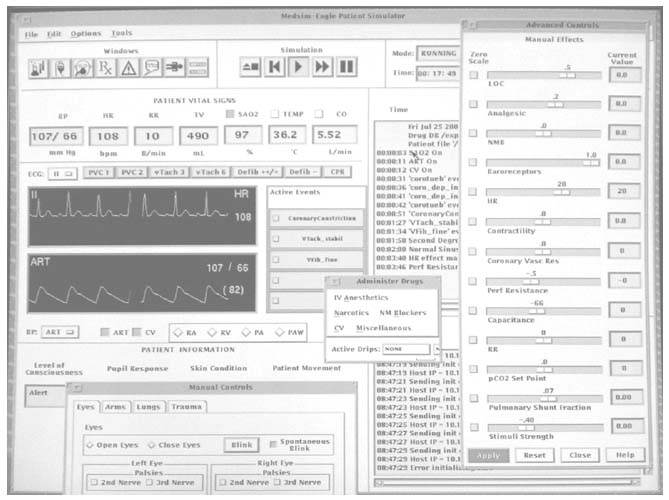Select Close Eyes option
This screenshot has height=500, width=669.
(151, 445)
